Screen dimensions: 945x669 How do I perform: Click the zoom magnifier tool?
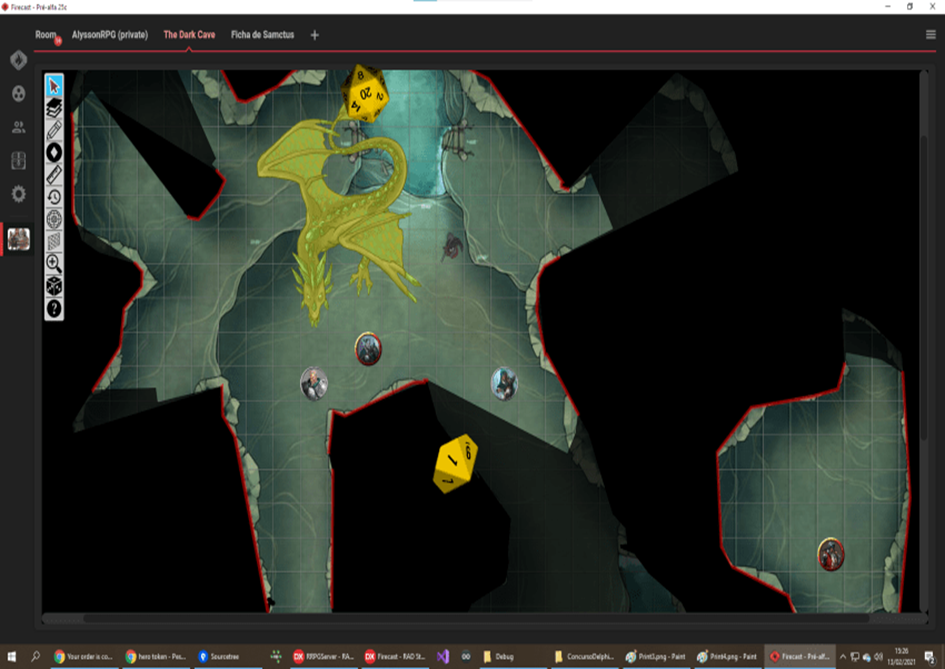tap(54, 264)
